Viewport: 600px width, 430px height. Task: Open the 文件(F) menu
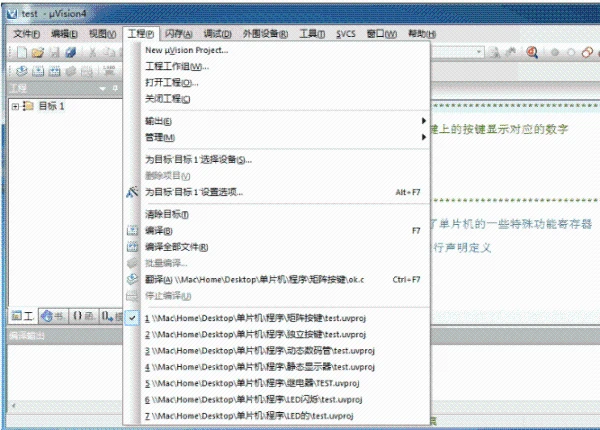click(26, 34)
